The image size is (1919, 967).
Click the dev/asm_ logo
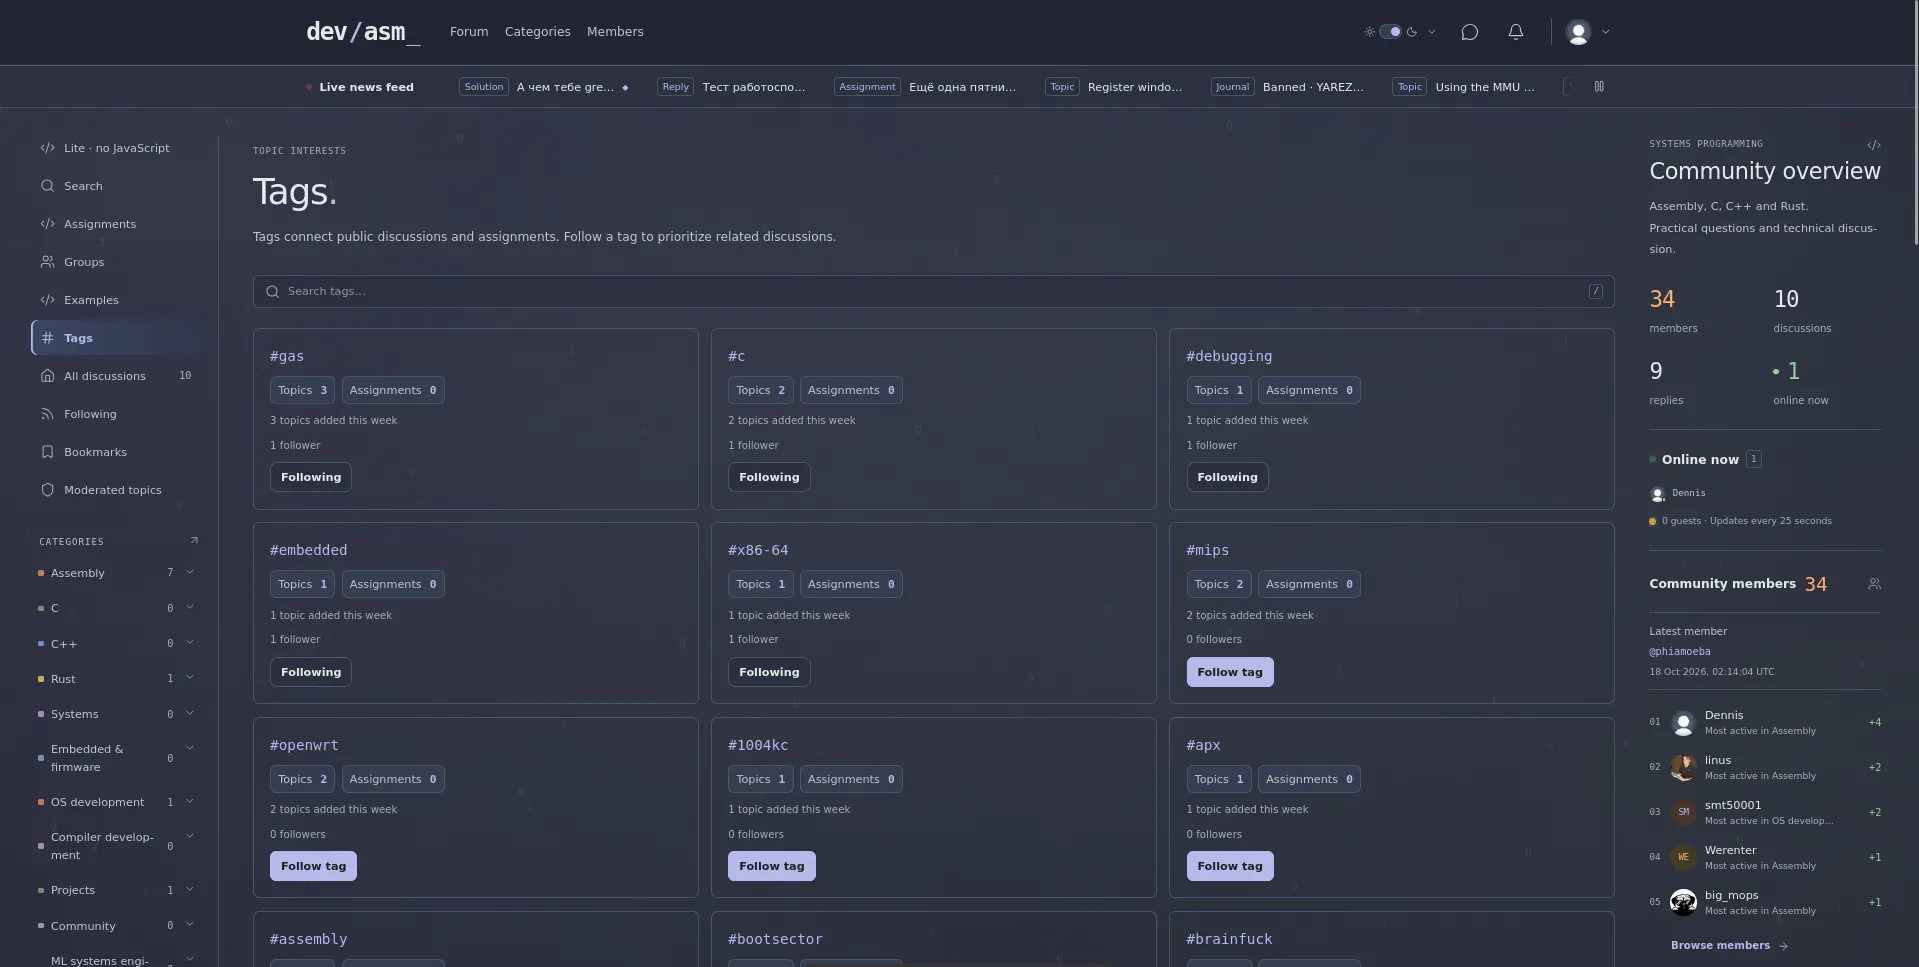coord(363,32)
